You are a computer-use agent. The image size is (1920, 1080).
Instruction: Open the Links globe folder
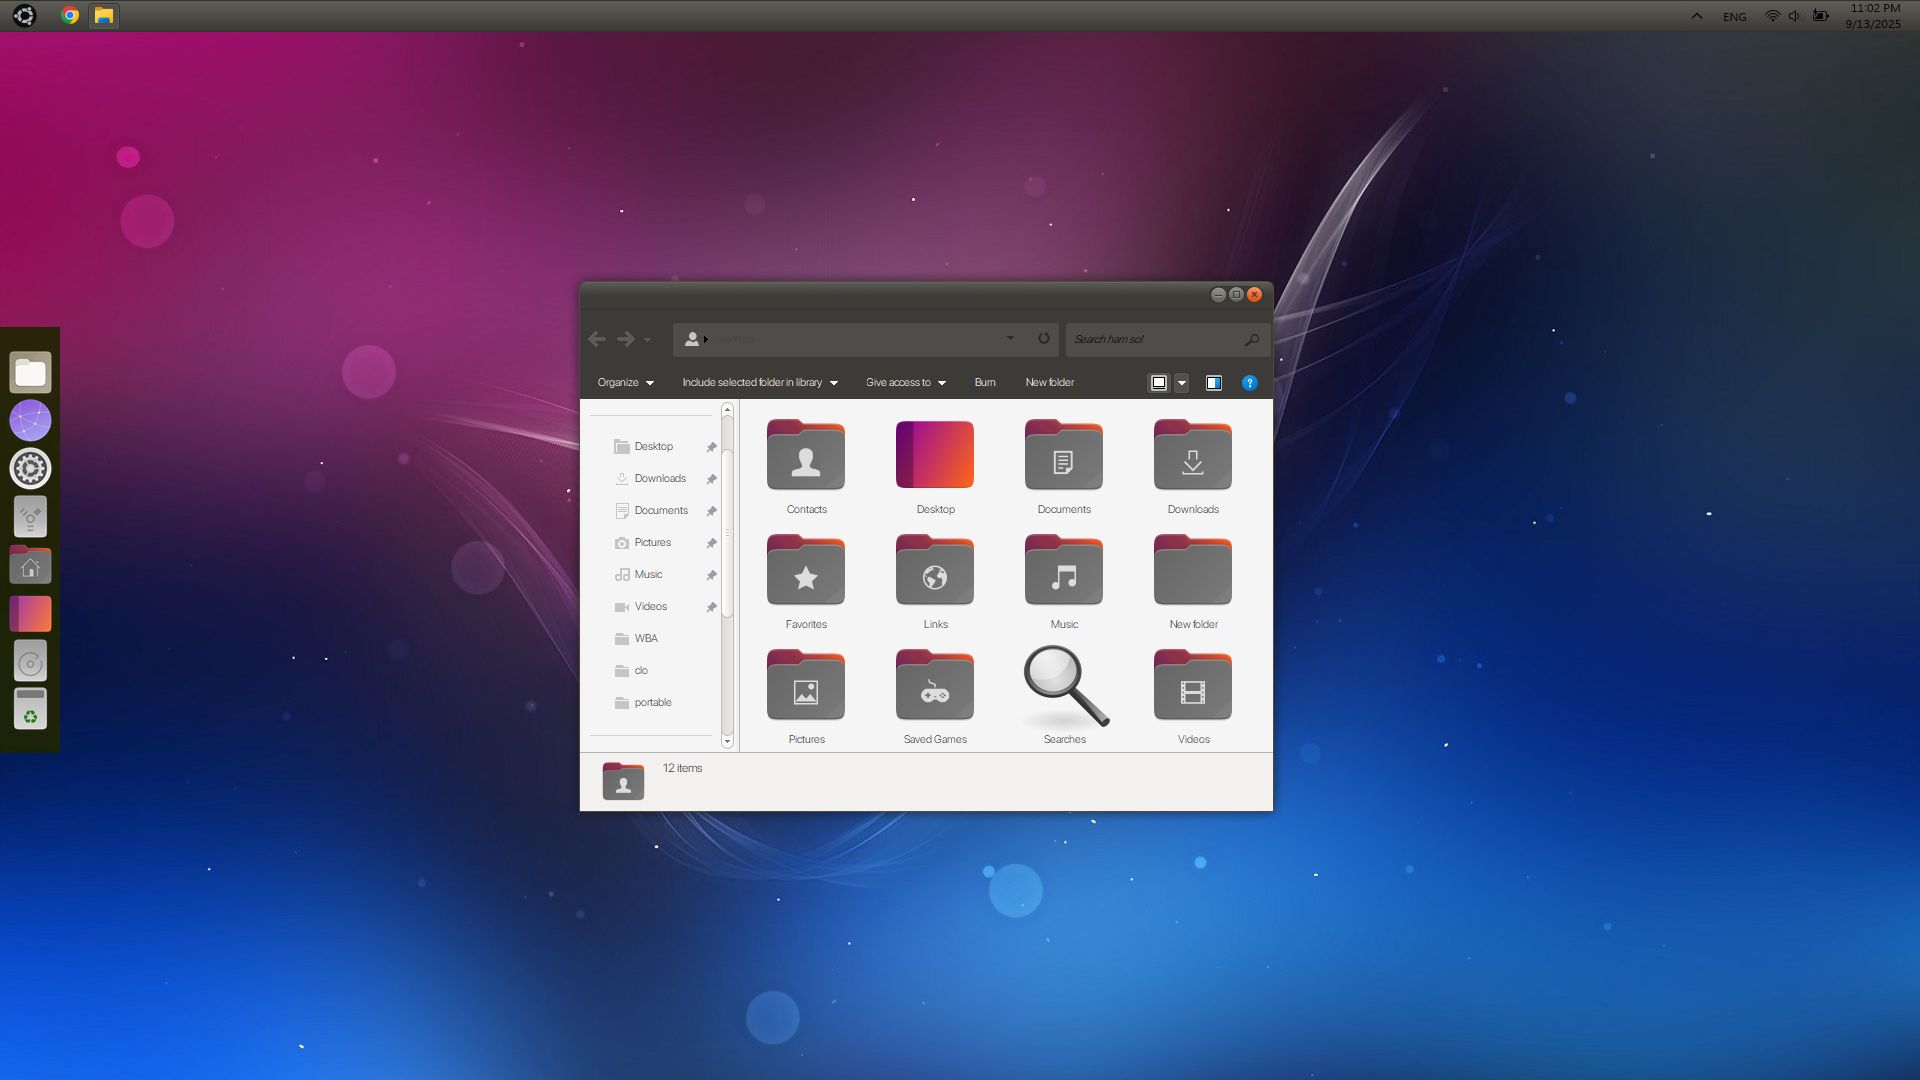coord(935,573)
